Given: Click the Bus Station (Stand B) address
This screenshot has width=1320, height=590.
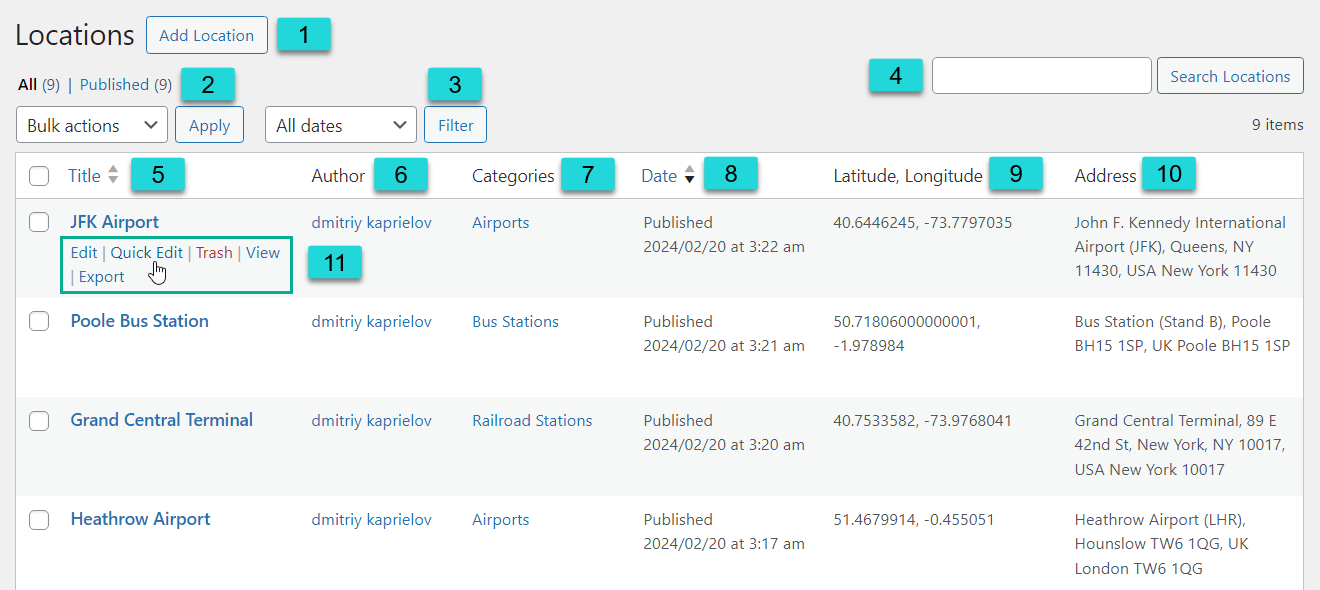Looking at the screenshot, I should pyautogui.click(x=1182, y=333).
